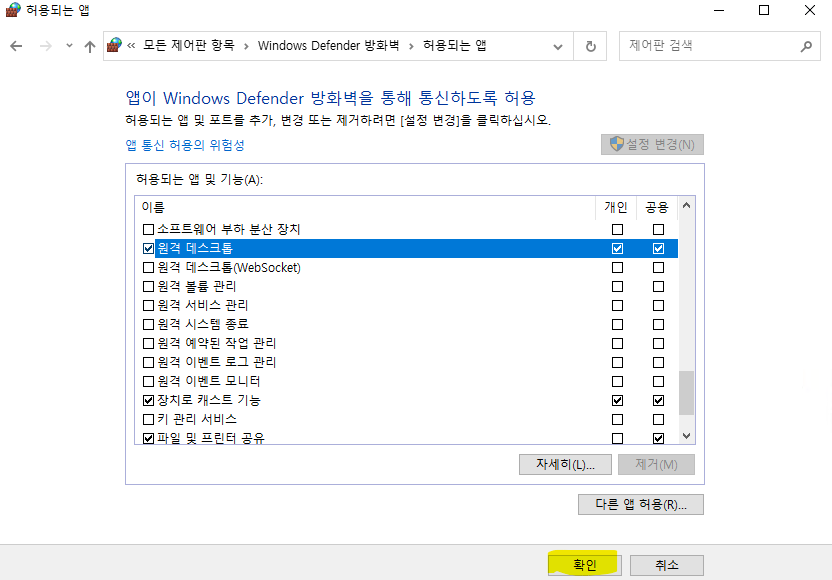Check 원격 데스크톱(WebSocket) name checkbox

point(149,267)
